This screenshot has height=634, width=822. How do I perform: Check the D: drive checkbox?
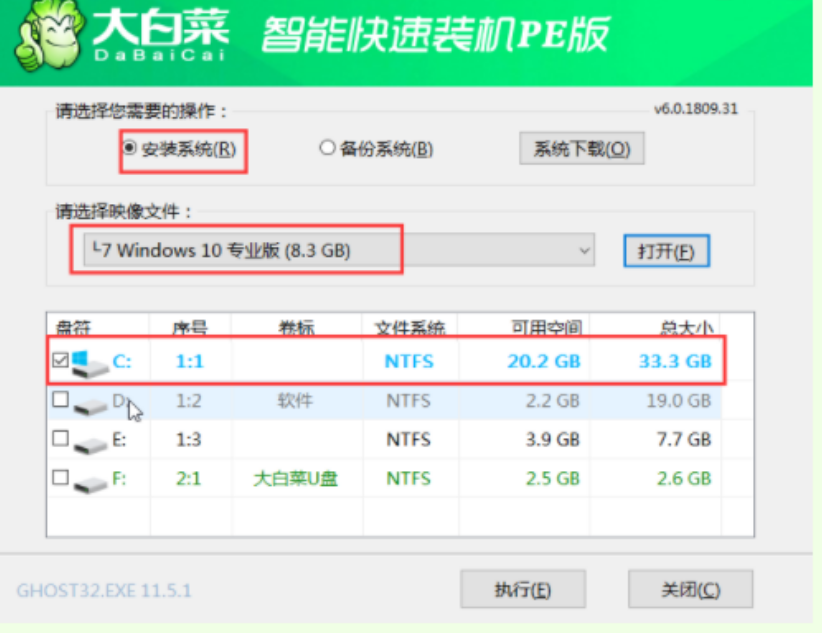[61, 400]
